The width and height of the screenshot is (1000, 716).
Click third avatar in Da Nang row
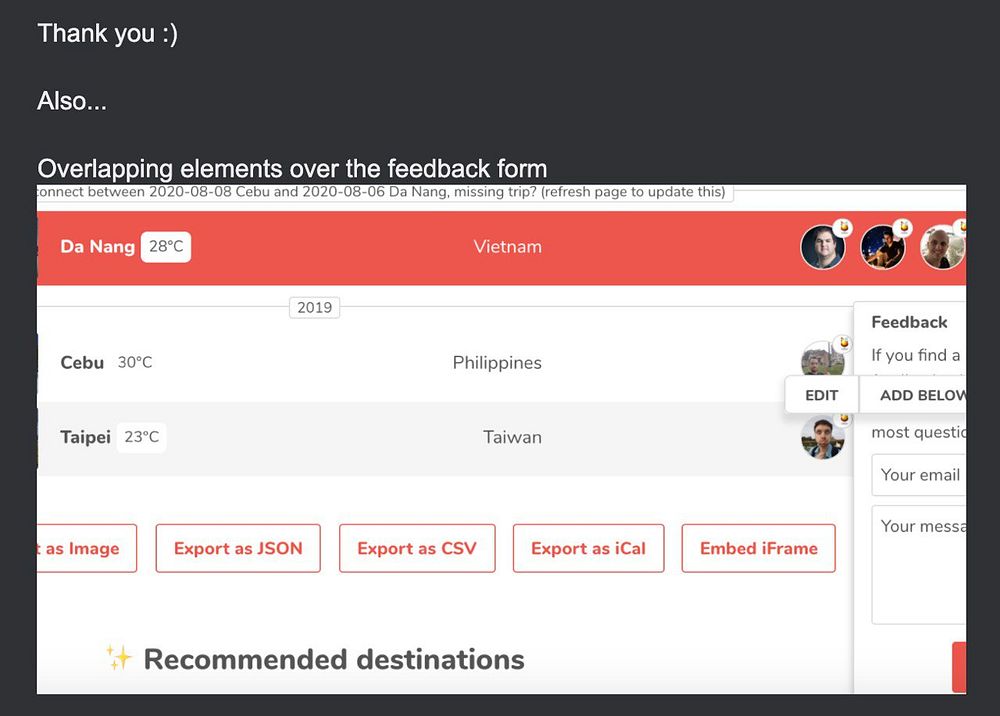click(943, 247)
